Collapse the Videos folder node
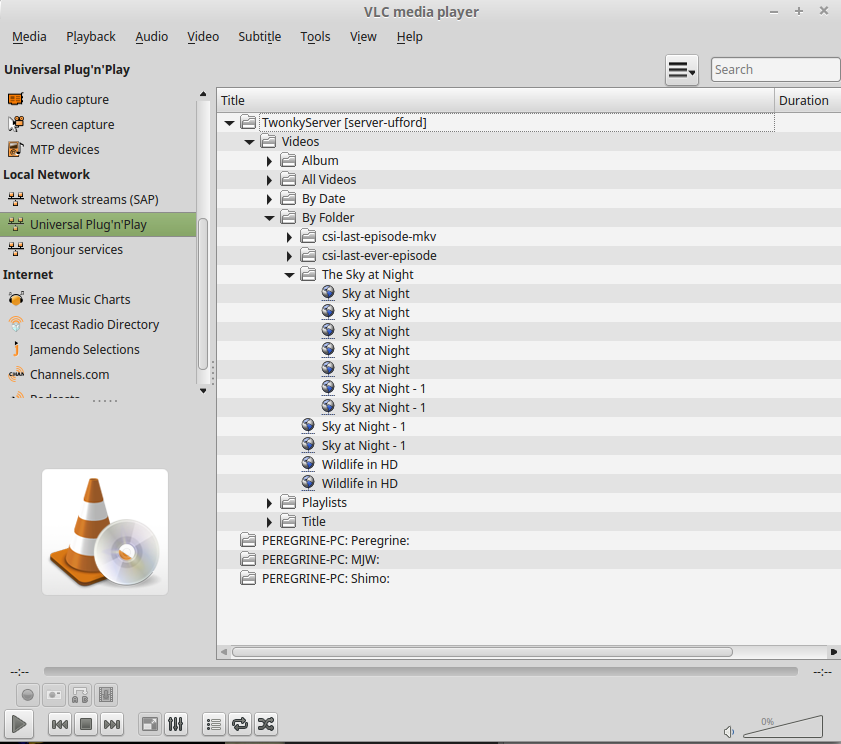Image resolution: width=841 pixels, height=744 pixels. click(249, 142)
